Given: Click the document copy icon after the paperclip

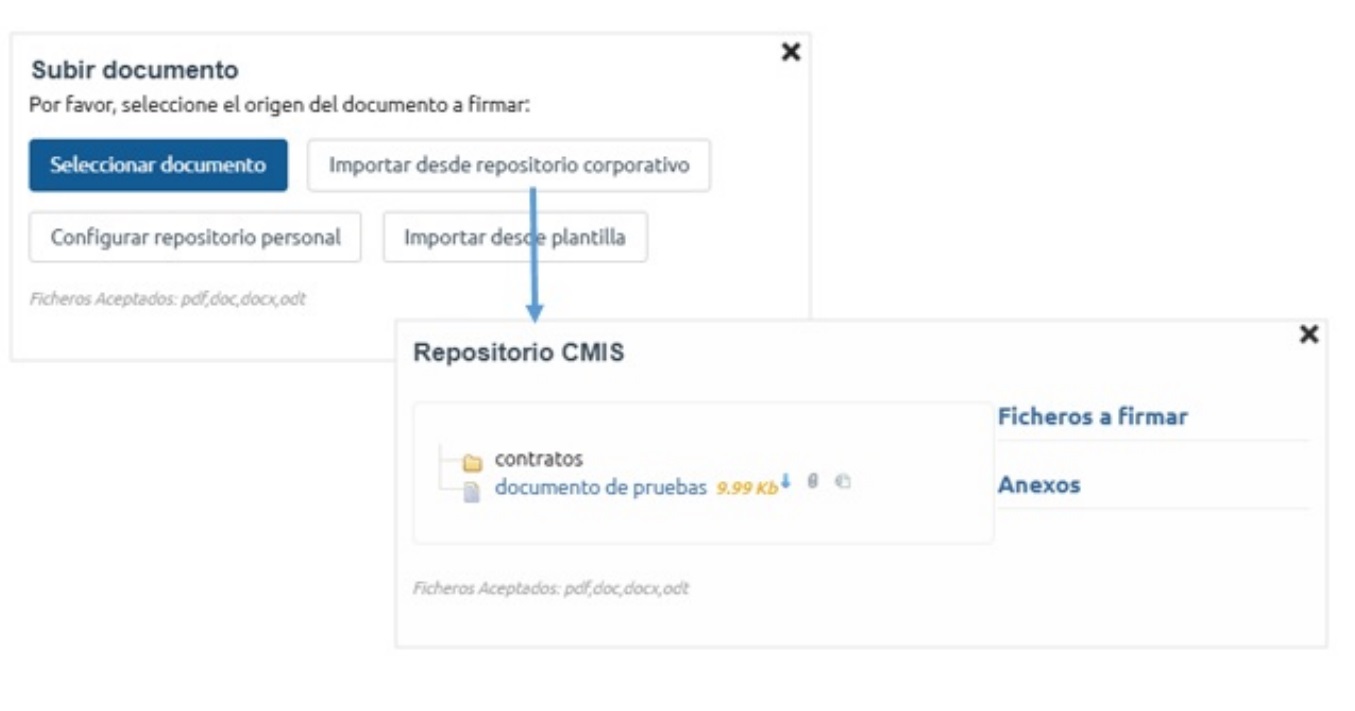Looking at the screenshot, I should (843, 481).
